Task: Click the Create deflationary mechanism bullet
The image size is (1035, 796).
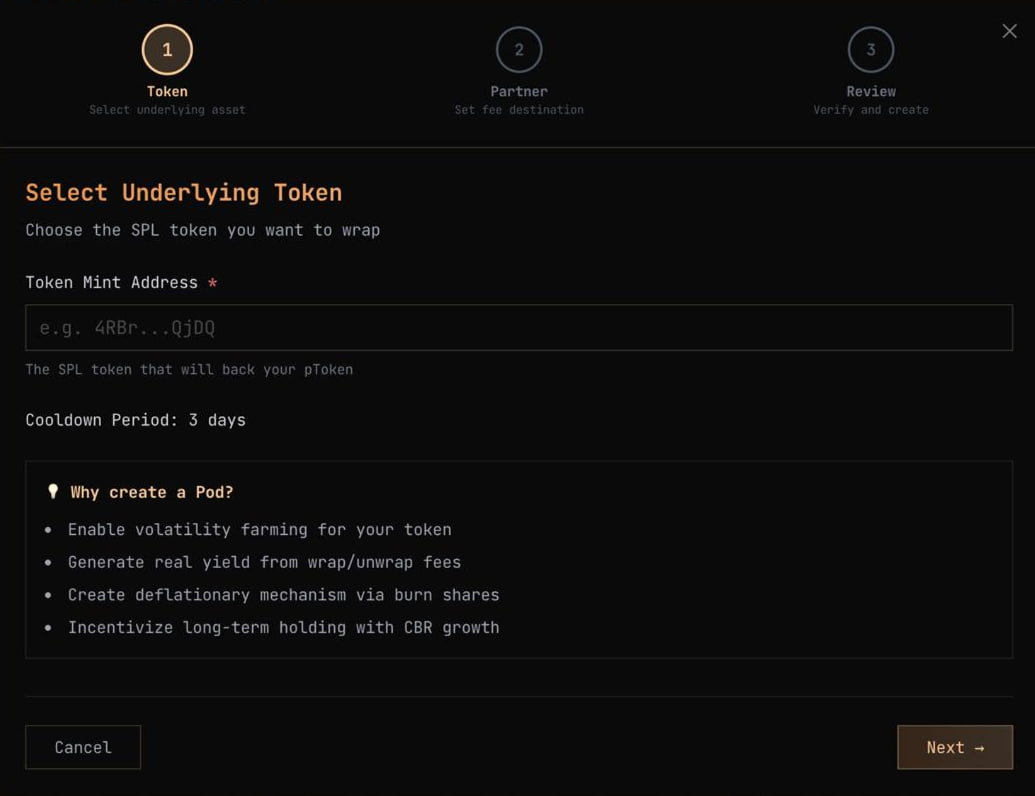Action: pyautogui.click(x=283, y=595)
